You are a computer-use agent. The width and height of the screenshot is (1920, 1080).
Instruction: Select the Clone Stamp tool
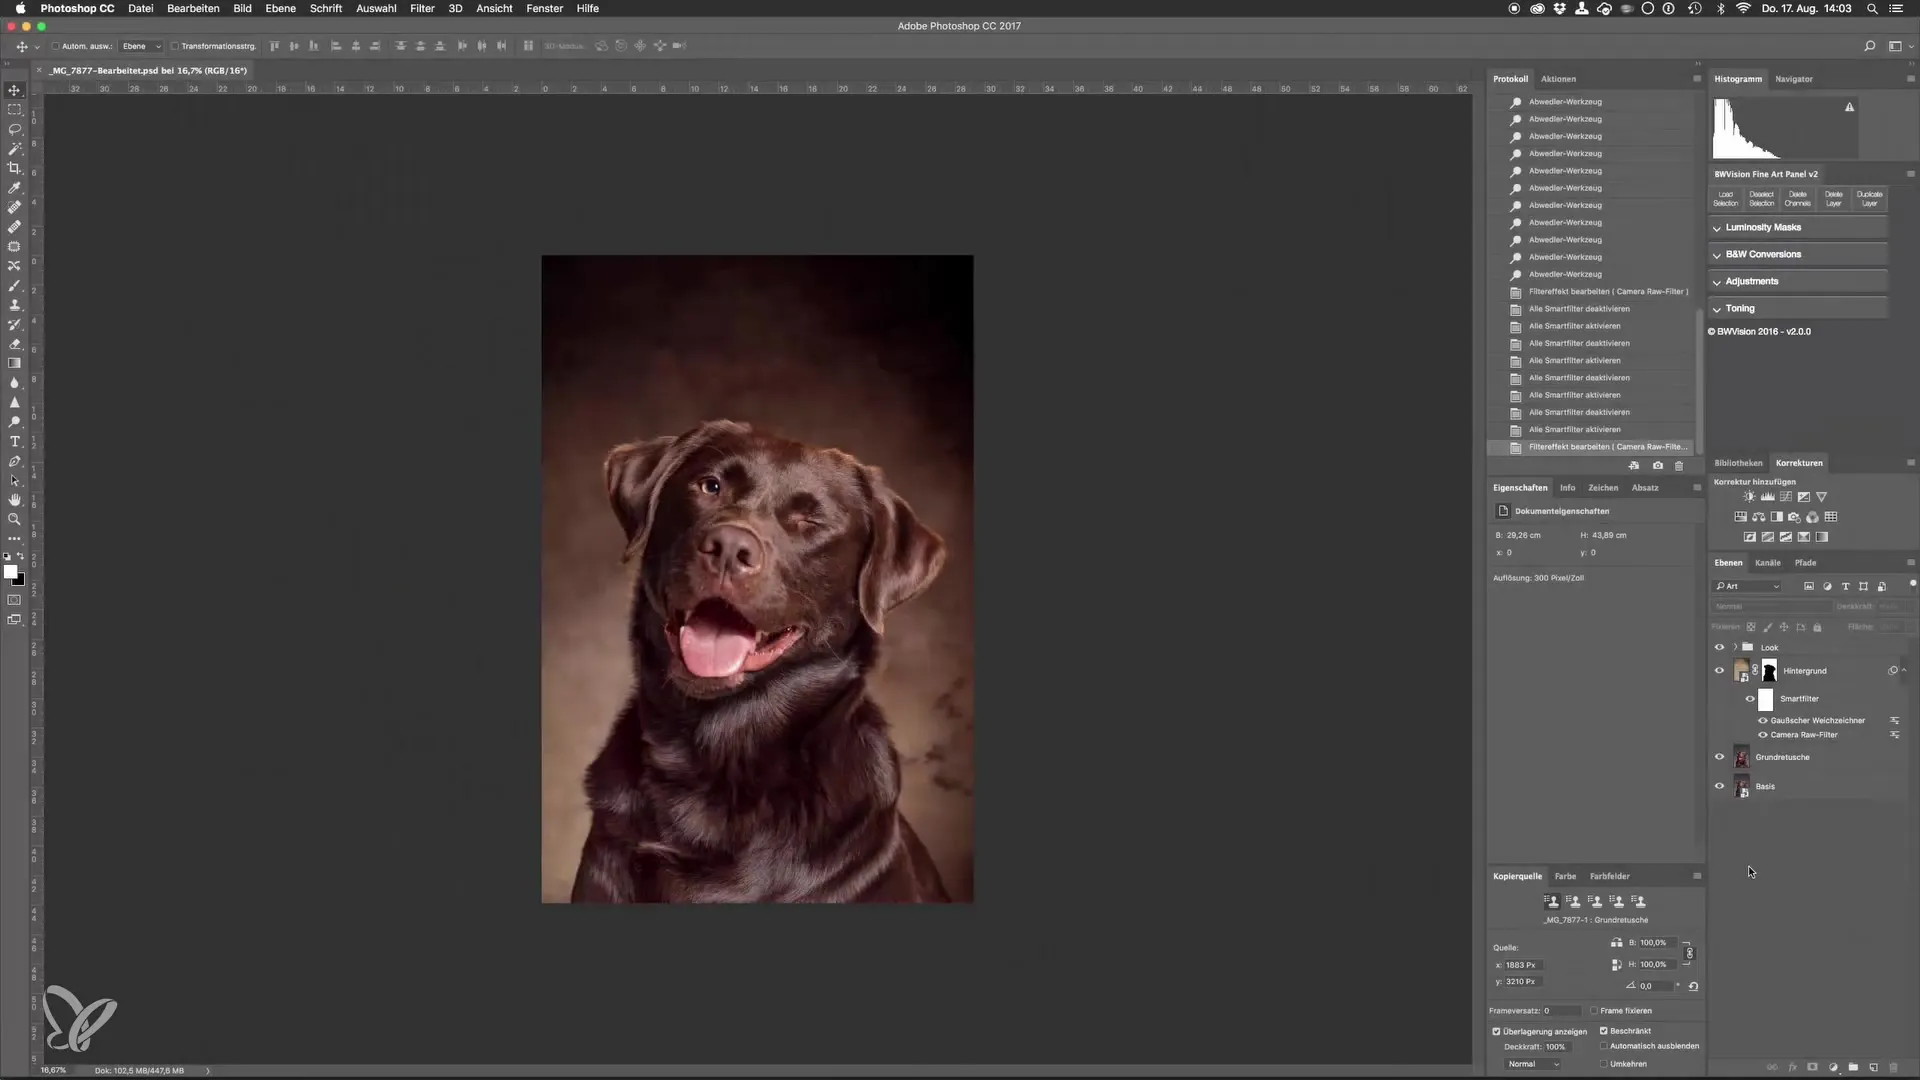[14, 304]
